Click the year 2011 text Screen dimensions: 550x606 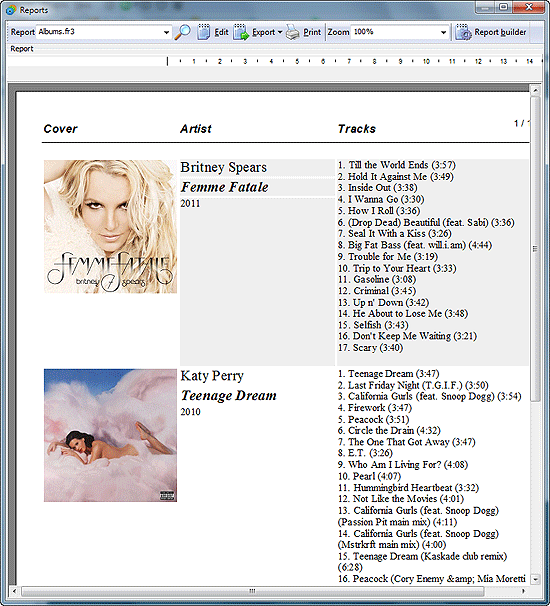click(190, 204)
